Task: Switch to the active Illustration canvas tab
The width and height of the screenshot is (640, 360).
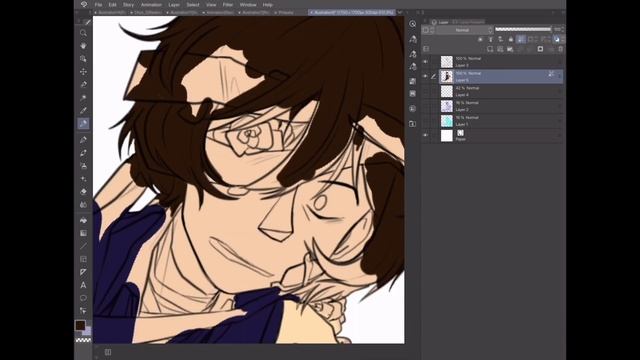Action: pyautogui.click(x=352, y=13)
